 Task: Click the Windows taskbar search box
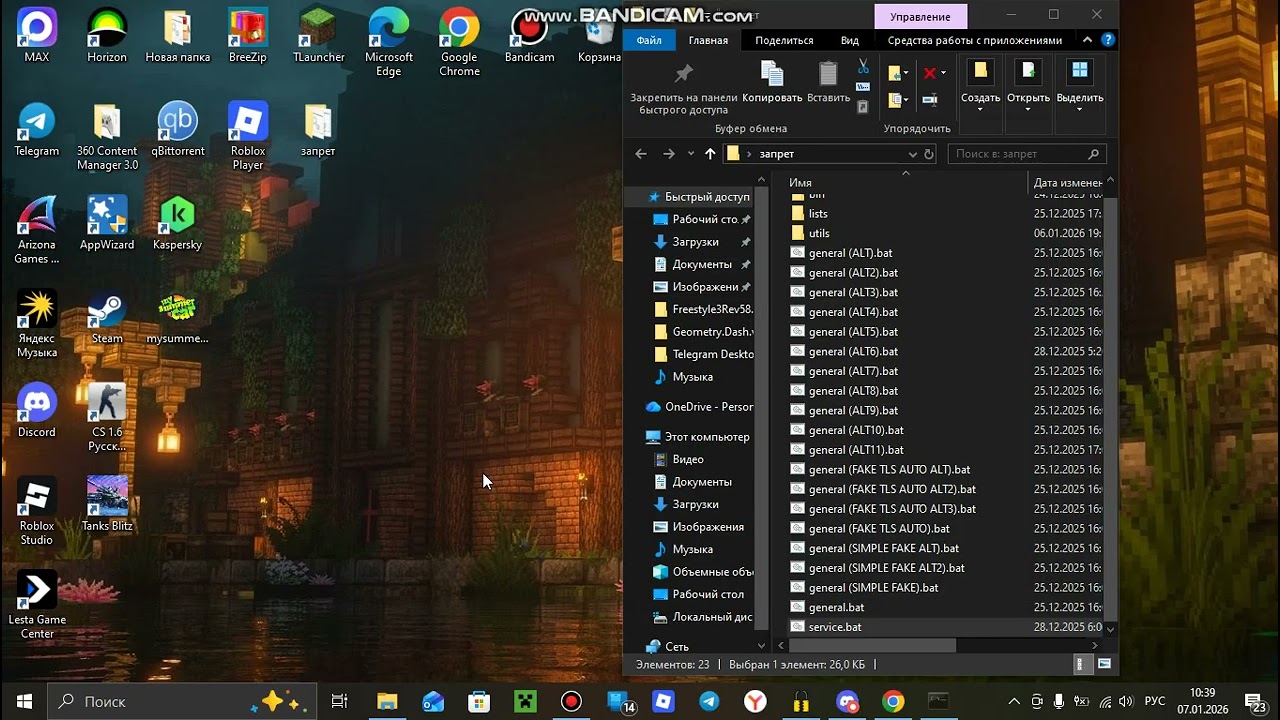[x=182, y=702]
